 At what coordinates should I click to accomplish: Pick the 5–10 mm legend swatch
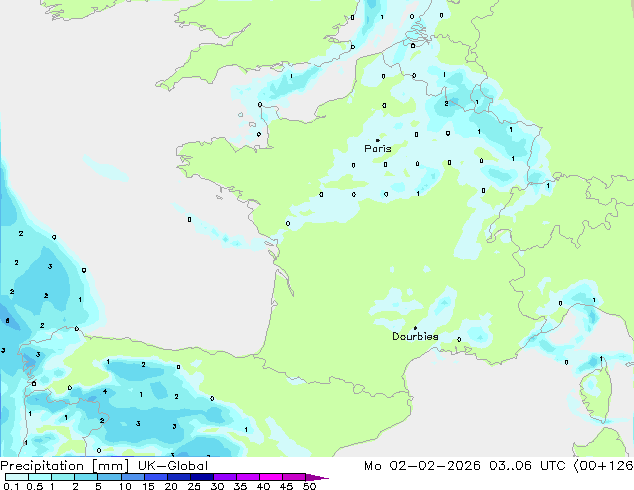pyautogui.click(x=109, y=477)
